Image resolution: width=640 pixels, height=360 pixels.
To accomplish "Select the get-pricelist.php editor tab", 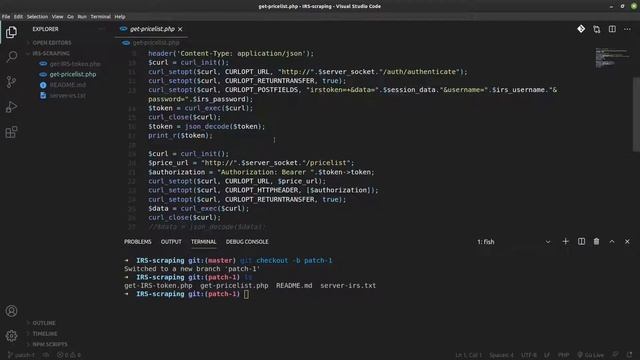I will [x=151, y=29].
